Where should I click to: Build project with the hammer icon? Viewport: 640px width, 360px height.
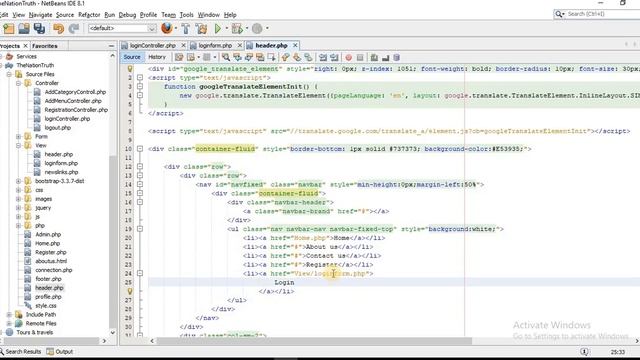pyautogui.click(x=186, y=28)
